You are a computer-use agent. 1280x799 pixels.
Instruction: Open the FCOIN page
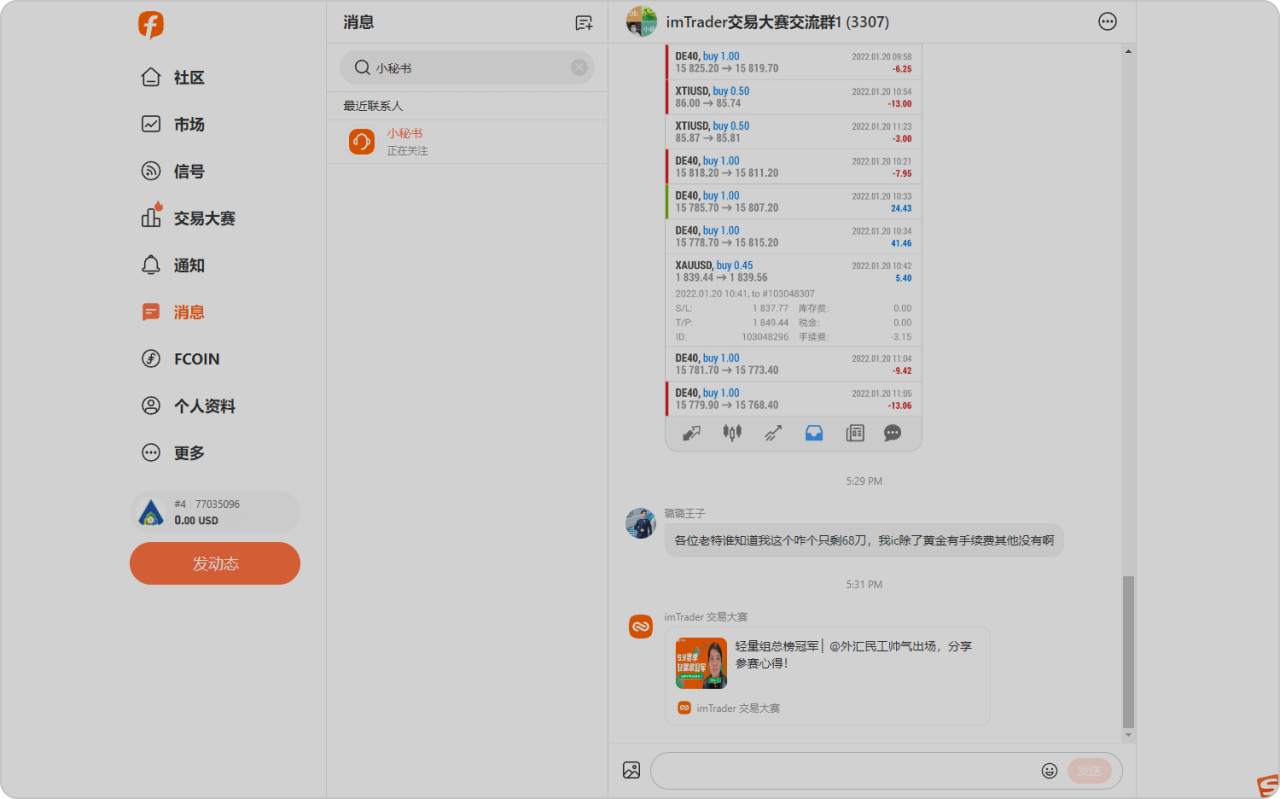click(x=180, y=359)
